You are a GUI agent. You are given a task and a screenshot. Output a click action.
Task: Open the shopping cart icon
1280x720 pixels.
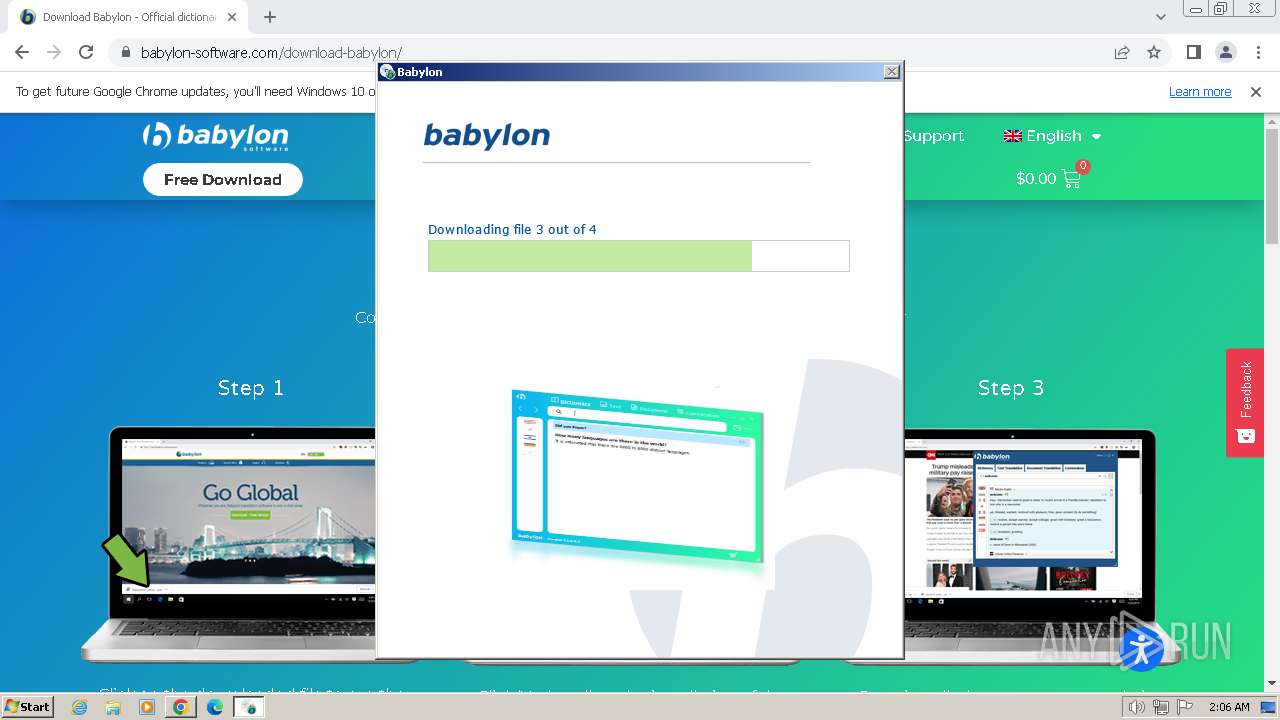[x=1071, y=178]
